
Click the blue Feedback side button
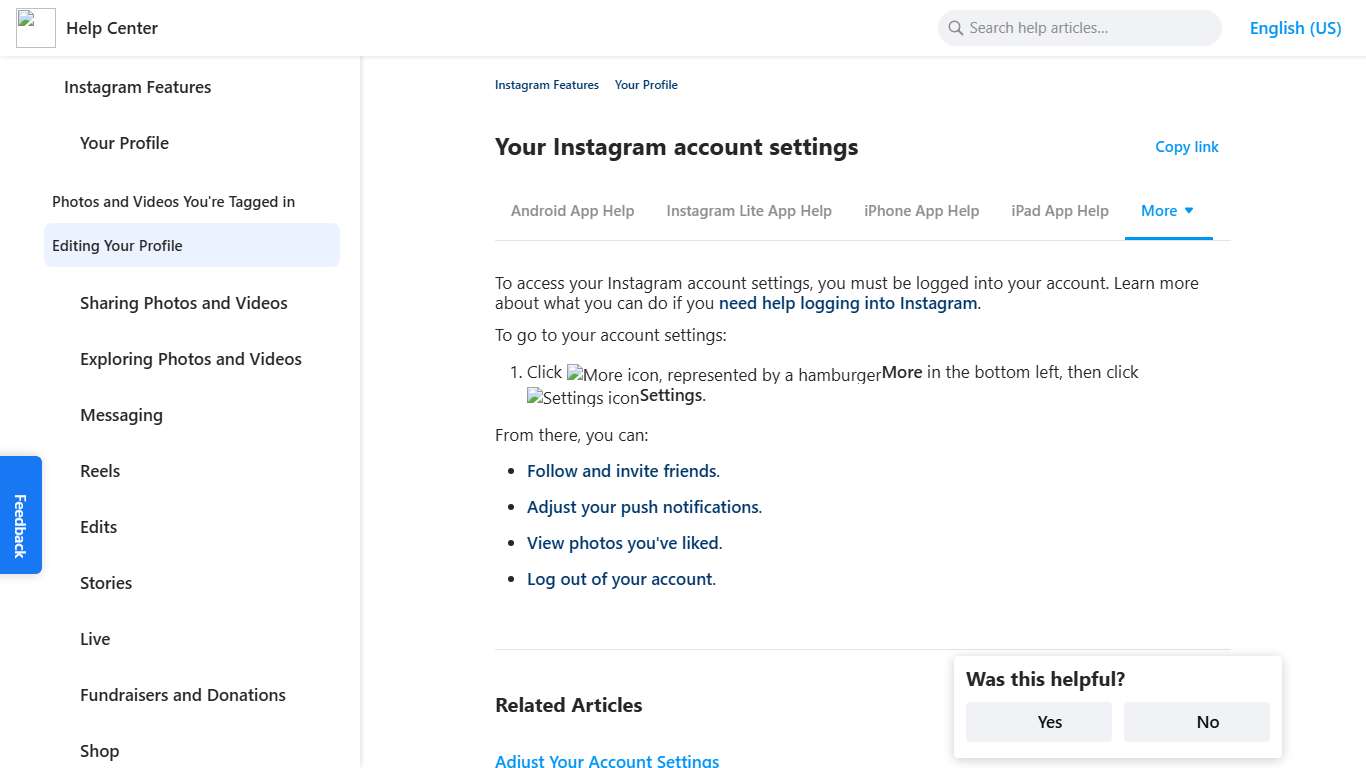(20, 514)
